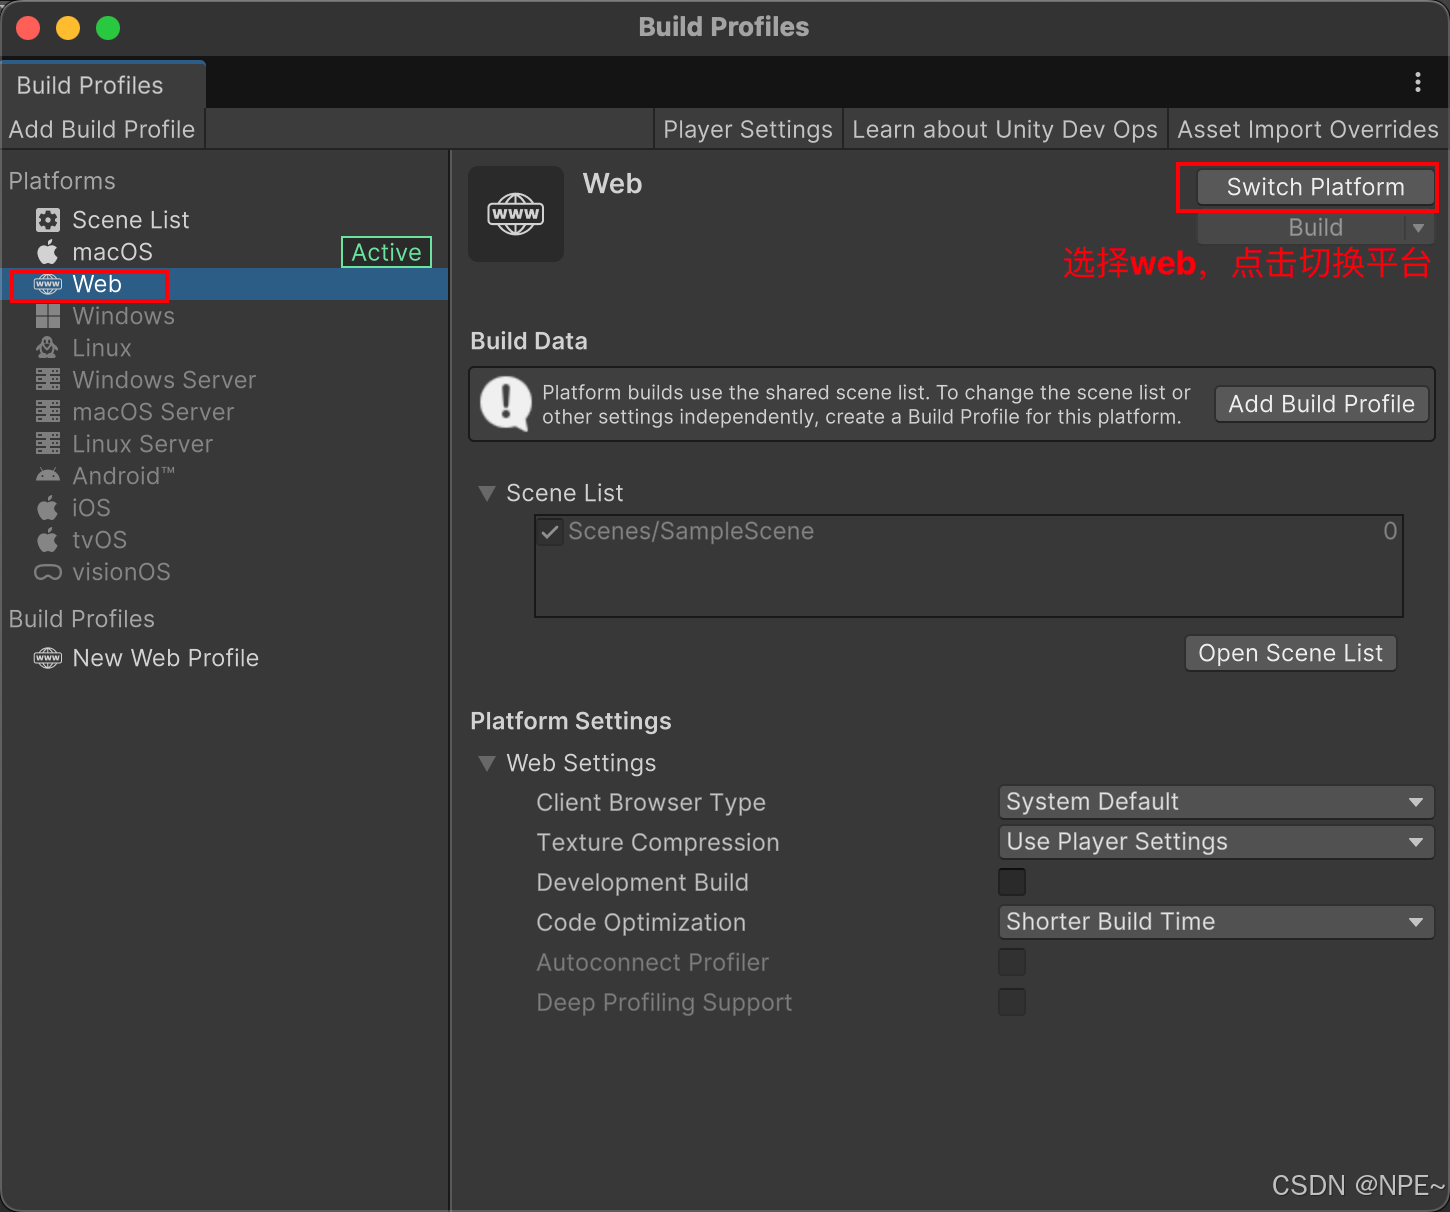Click the visionOS headset icon
The height and width of the screenshot is (1212, 1450).
(48, 572)
